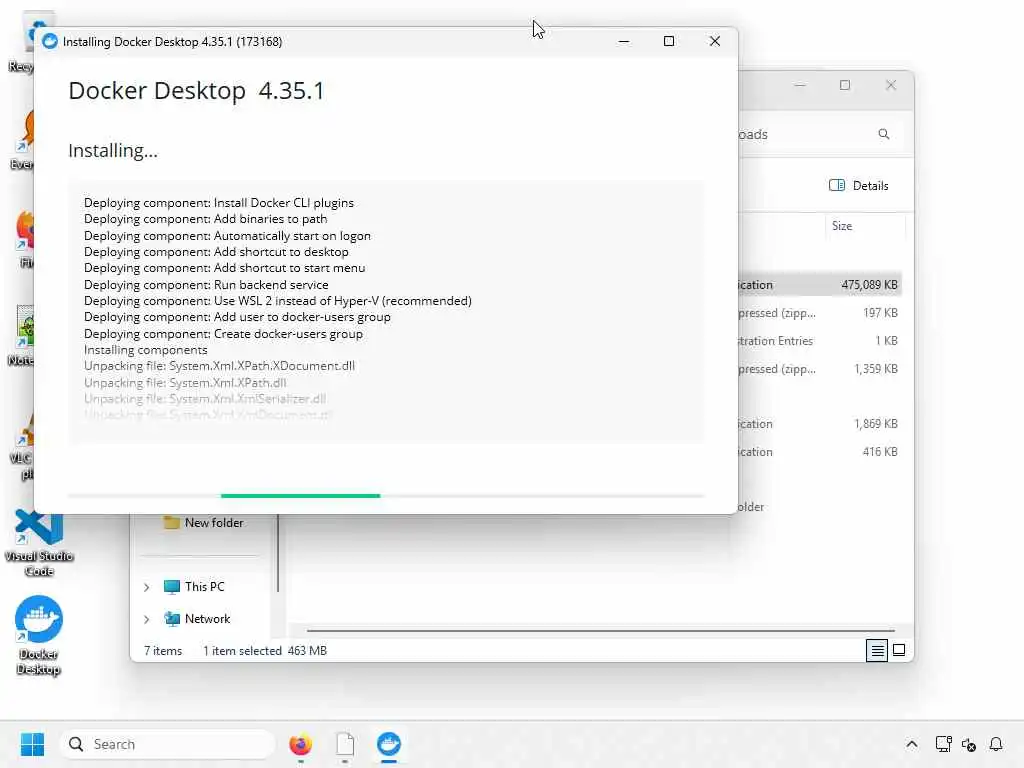The image size is (1024, 768).
Task: Click the taskbar Search box
Action: [x=167, y=744]
